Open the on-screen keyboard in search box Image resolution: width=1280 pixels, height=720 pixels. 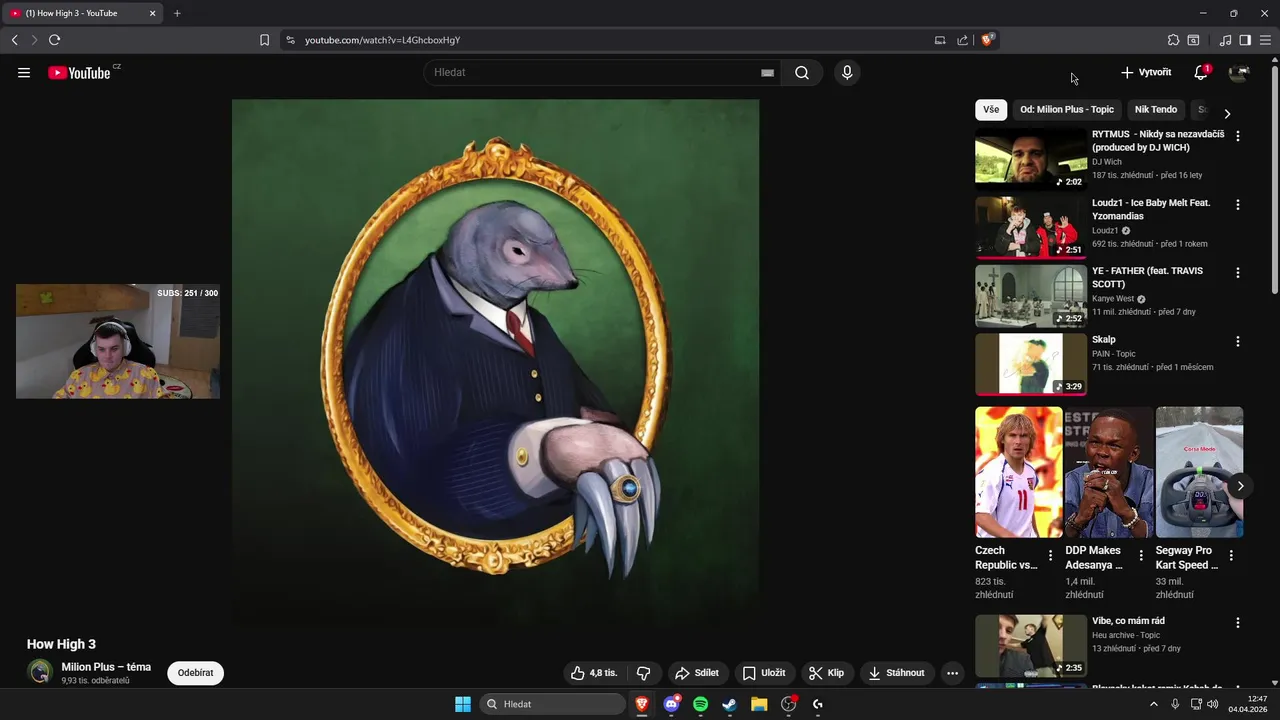click(767, 73)
